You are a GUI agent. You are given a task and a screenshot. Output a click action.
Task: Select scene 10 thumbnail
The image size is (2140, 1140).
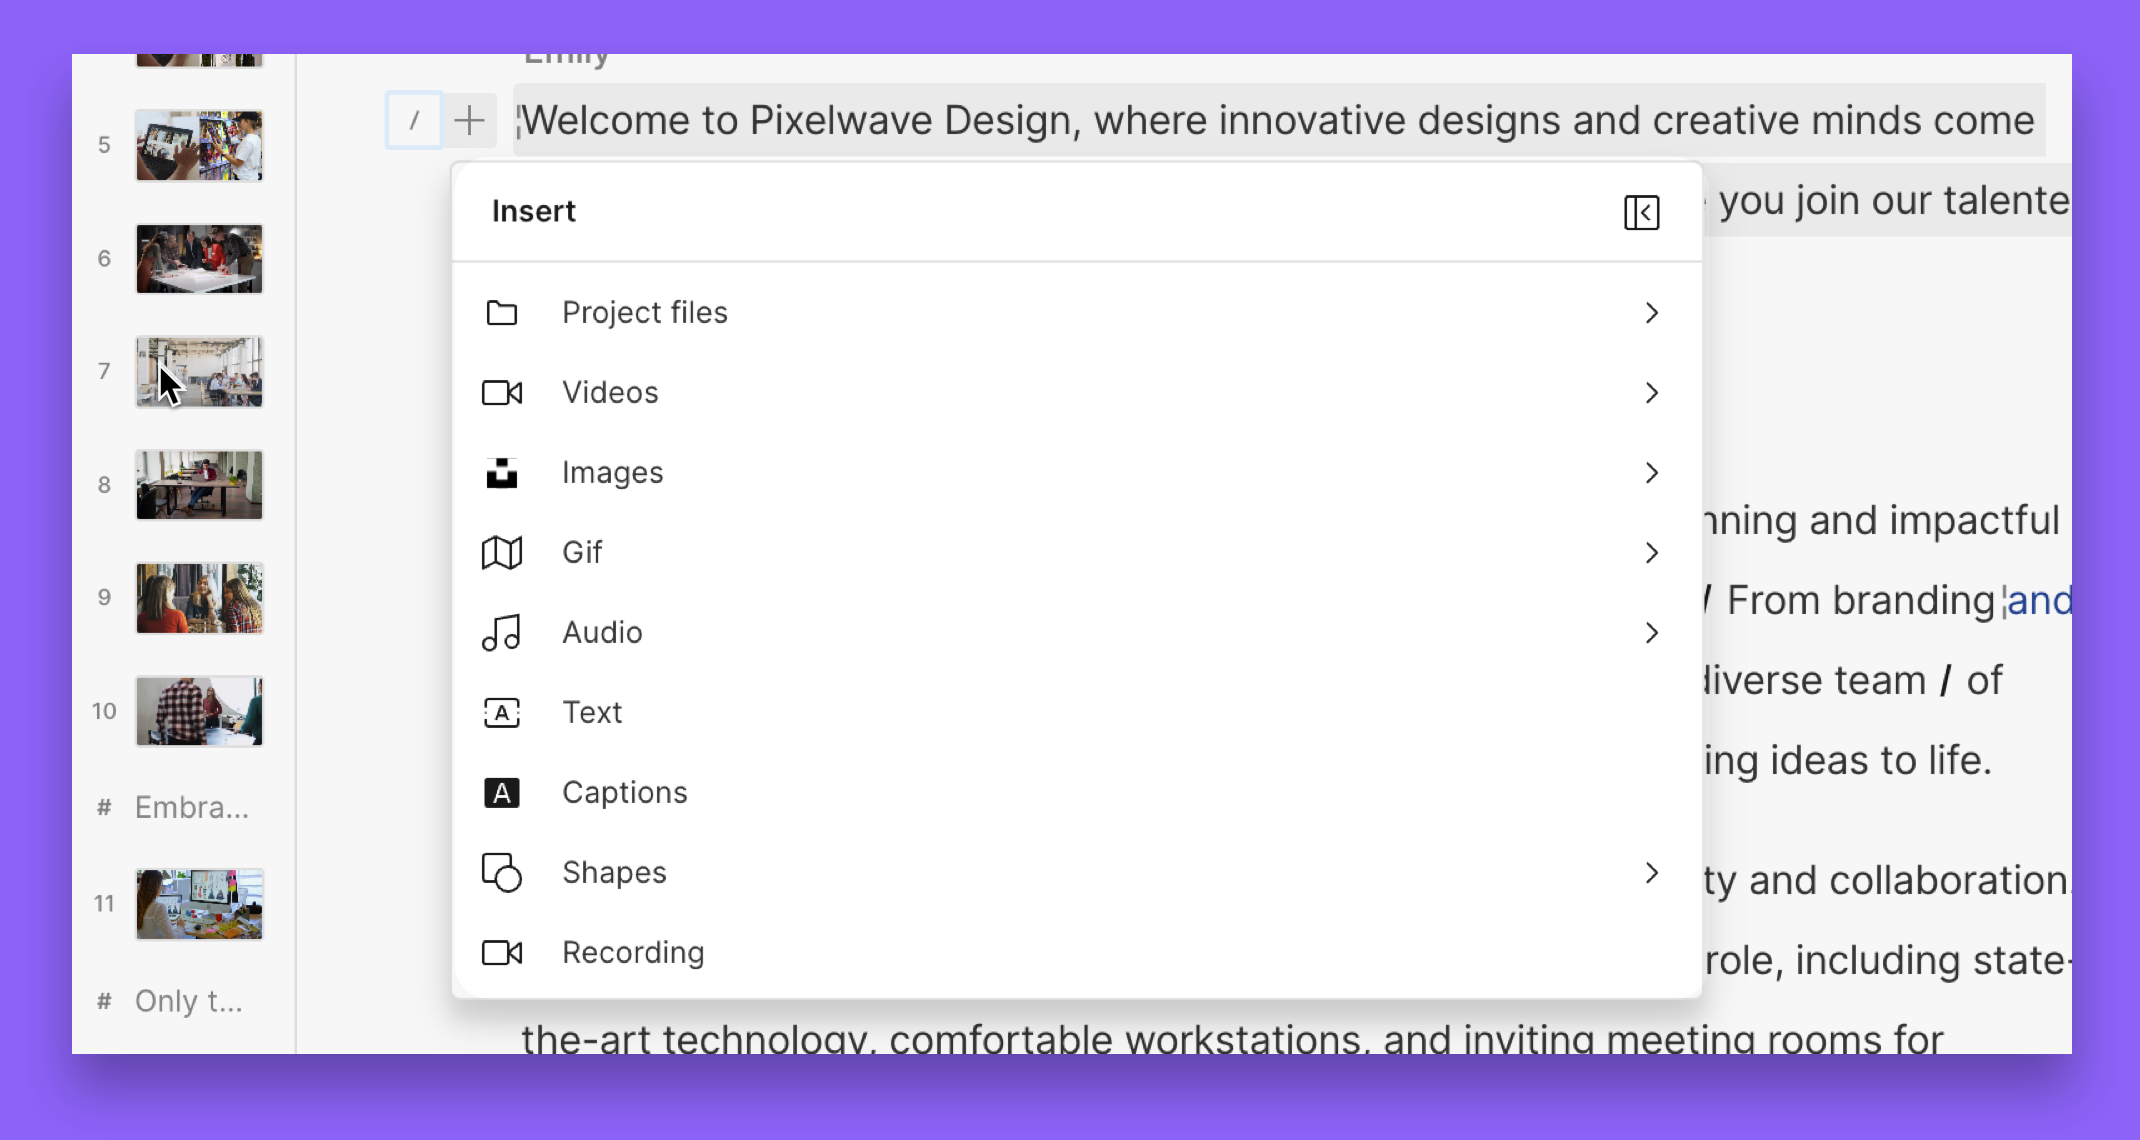tap(199, 711)
